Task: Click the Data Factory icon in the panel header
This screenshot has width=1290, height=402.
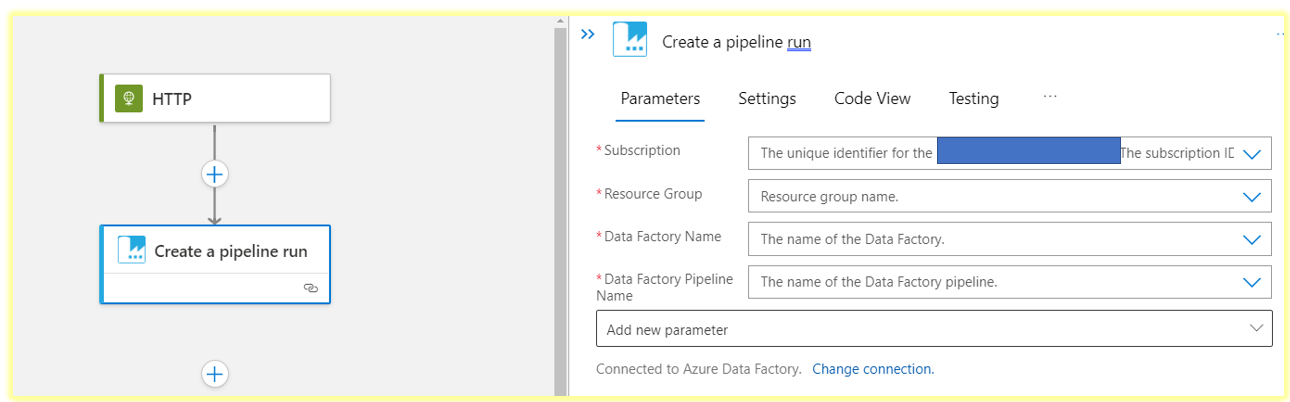Action: (630, 40)
